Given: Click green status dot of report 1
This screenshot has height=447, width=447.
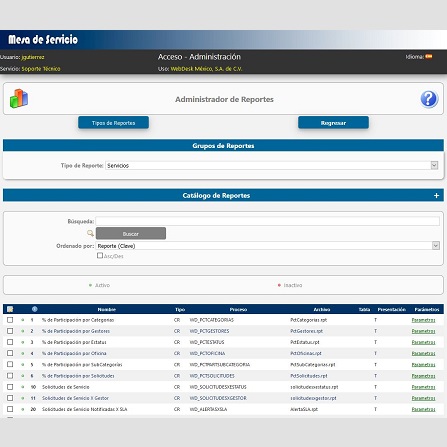Looking at the screenshot, I should tap(23, 320).
